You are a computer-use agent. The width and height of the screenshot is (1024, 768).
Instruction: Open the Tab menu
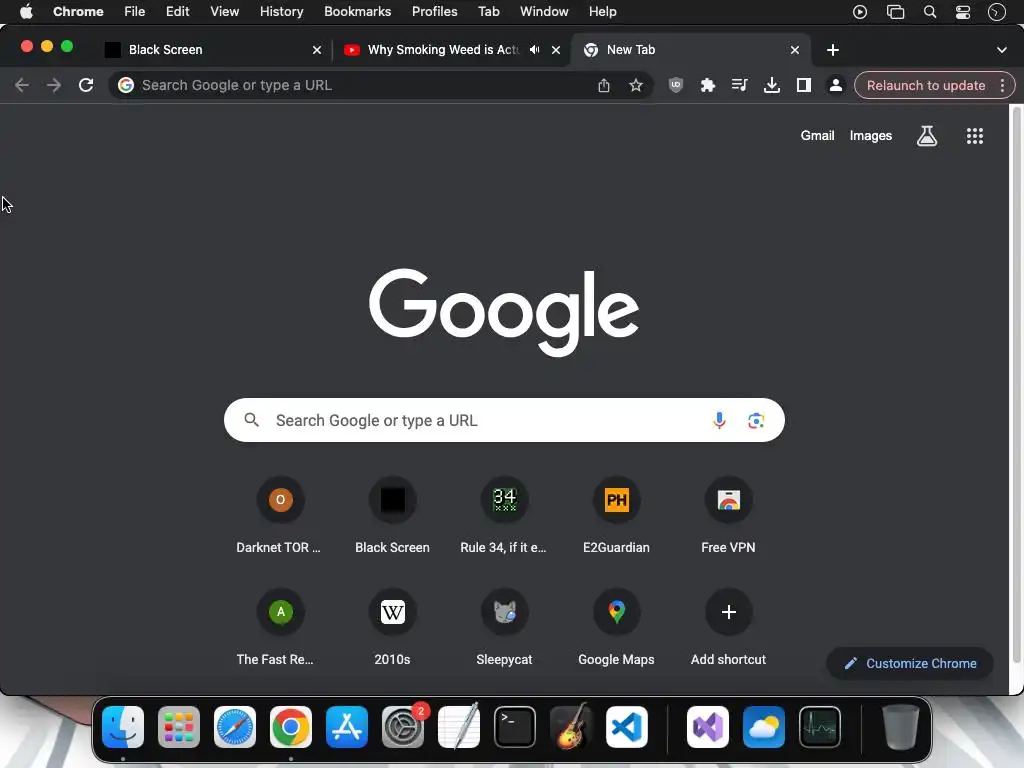pyautogui.click(x=488, y=11)
